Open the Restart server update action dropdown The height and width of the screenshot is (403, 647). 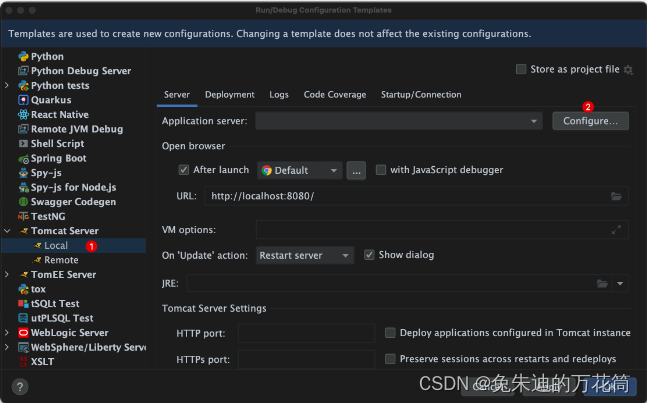point(305,255)
